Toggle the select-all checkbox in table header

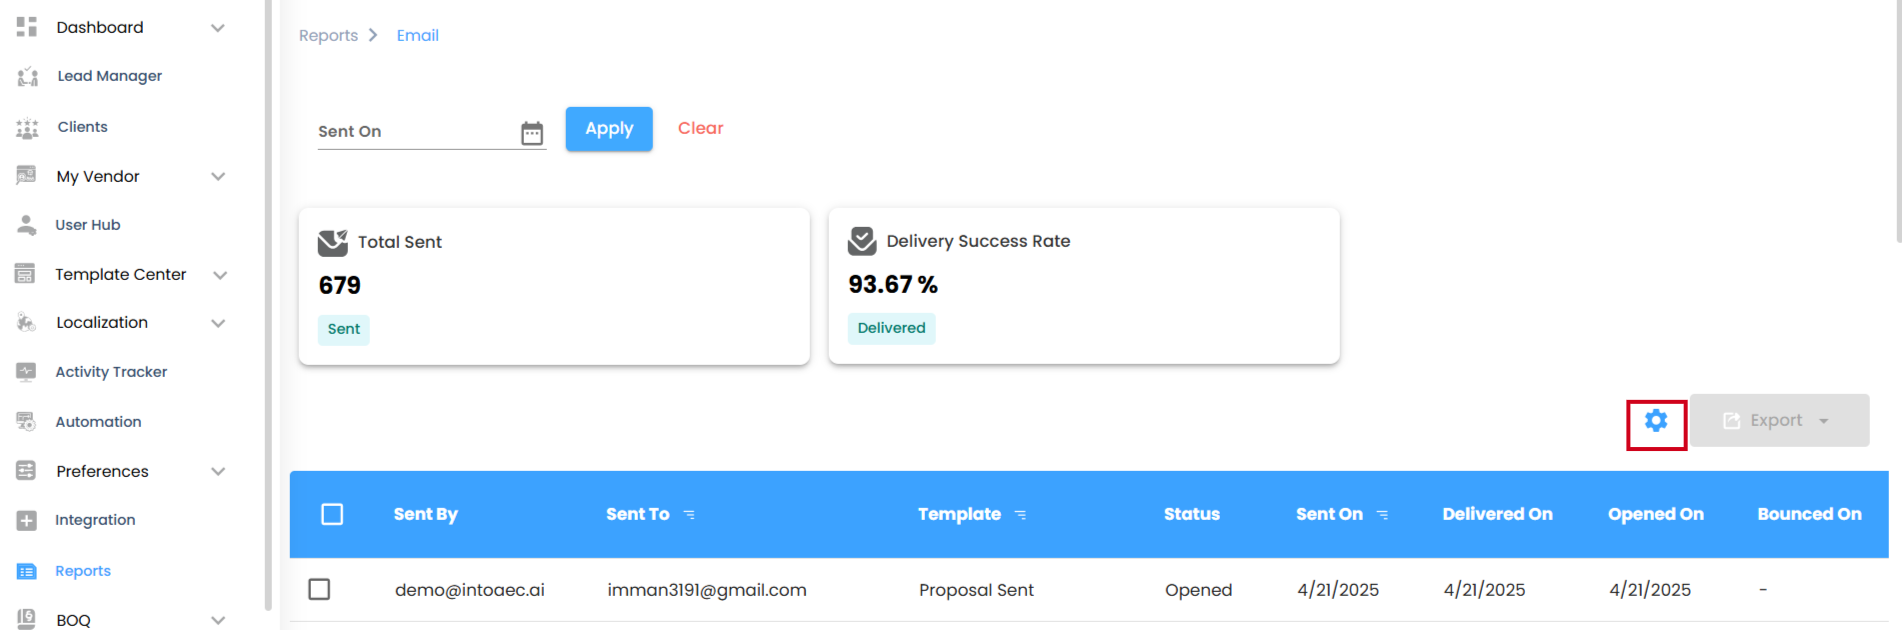point(332,514)
